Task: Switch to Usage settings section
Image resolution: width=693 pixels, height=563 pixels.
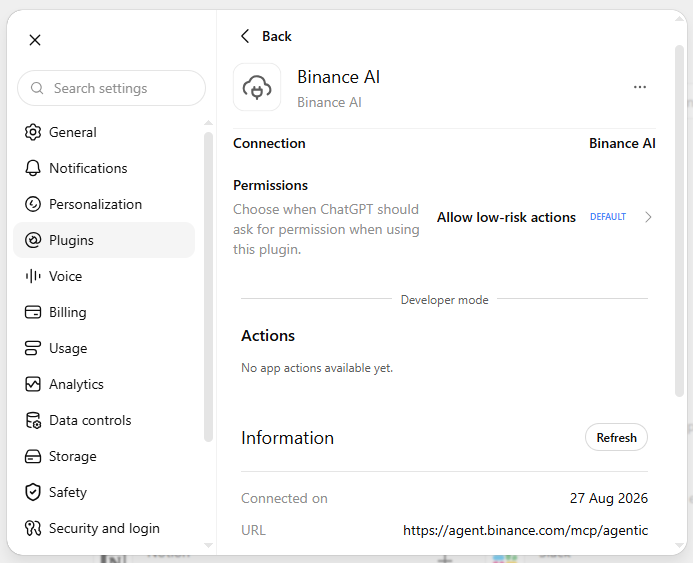Action: click(x=104, y=348)
